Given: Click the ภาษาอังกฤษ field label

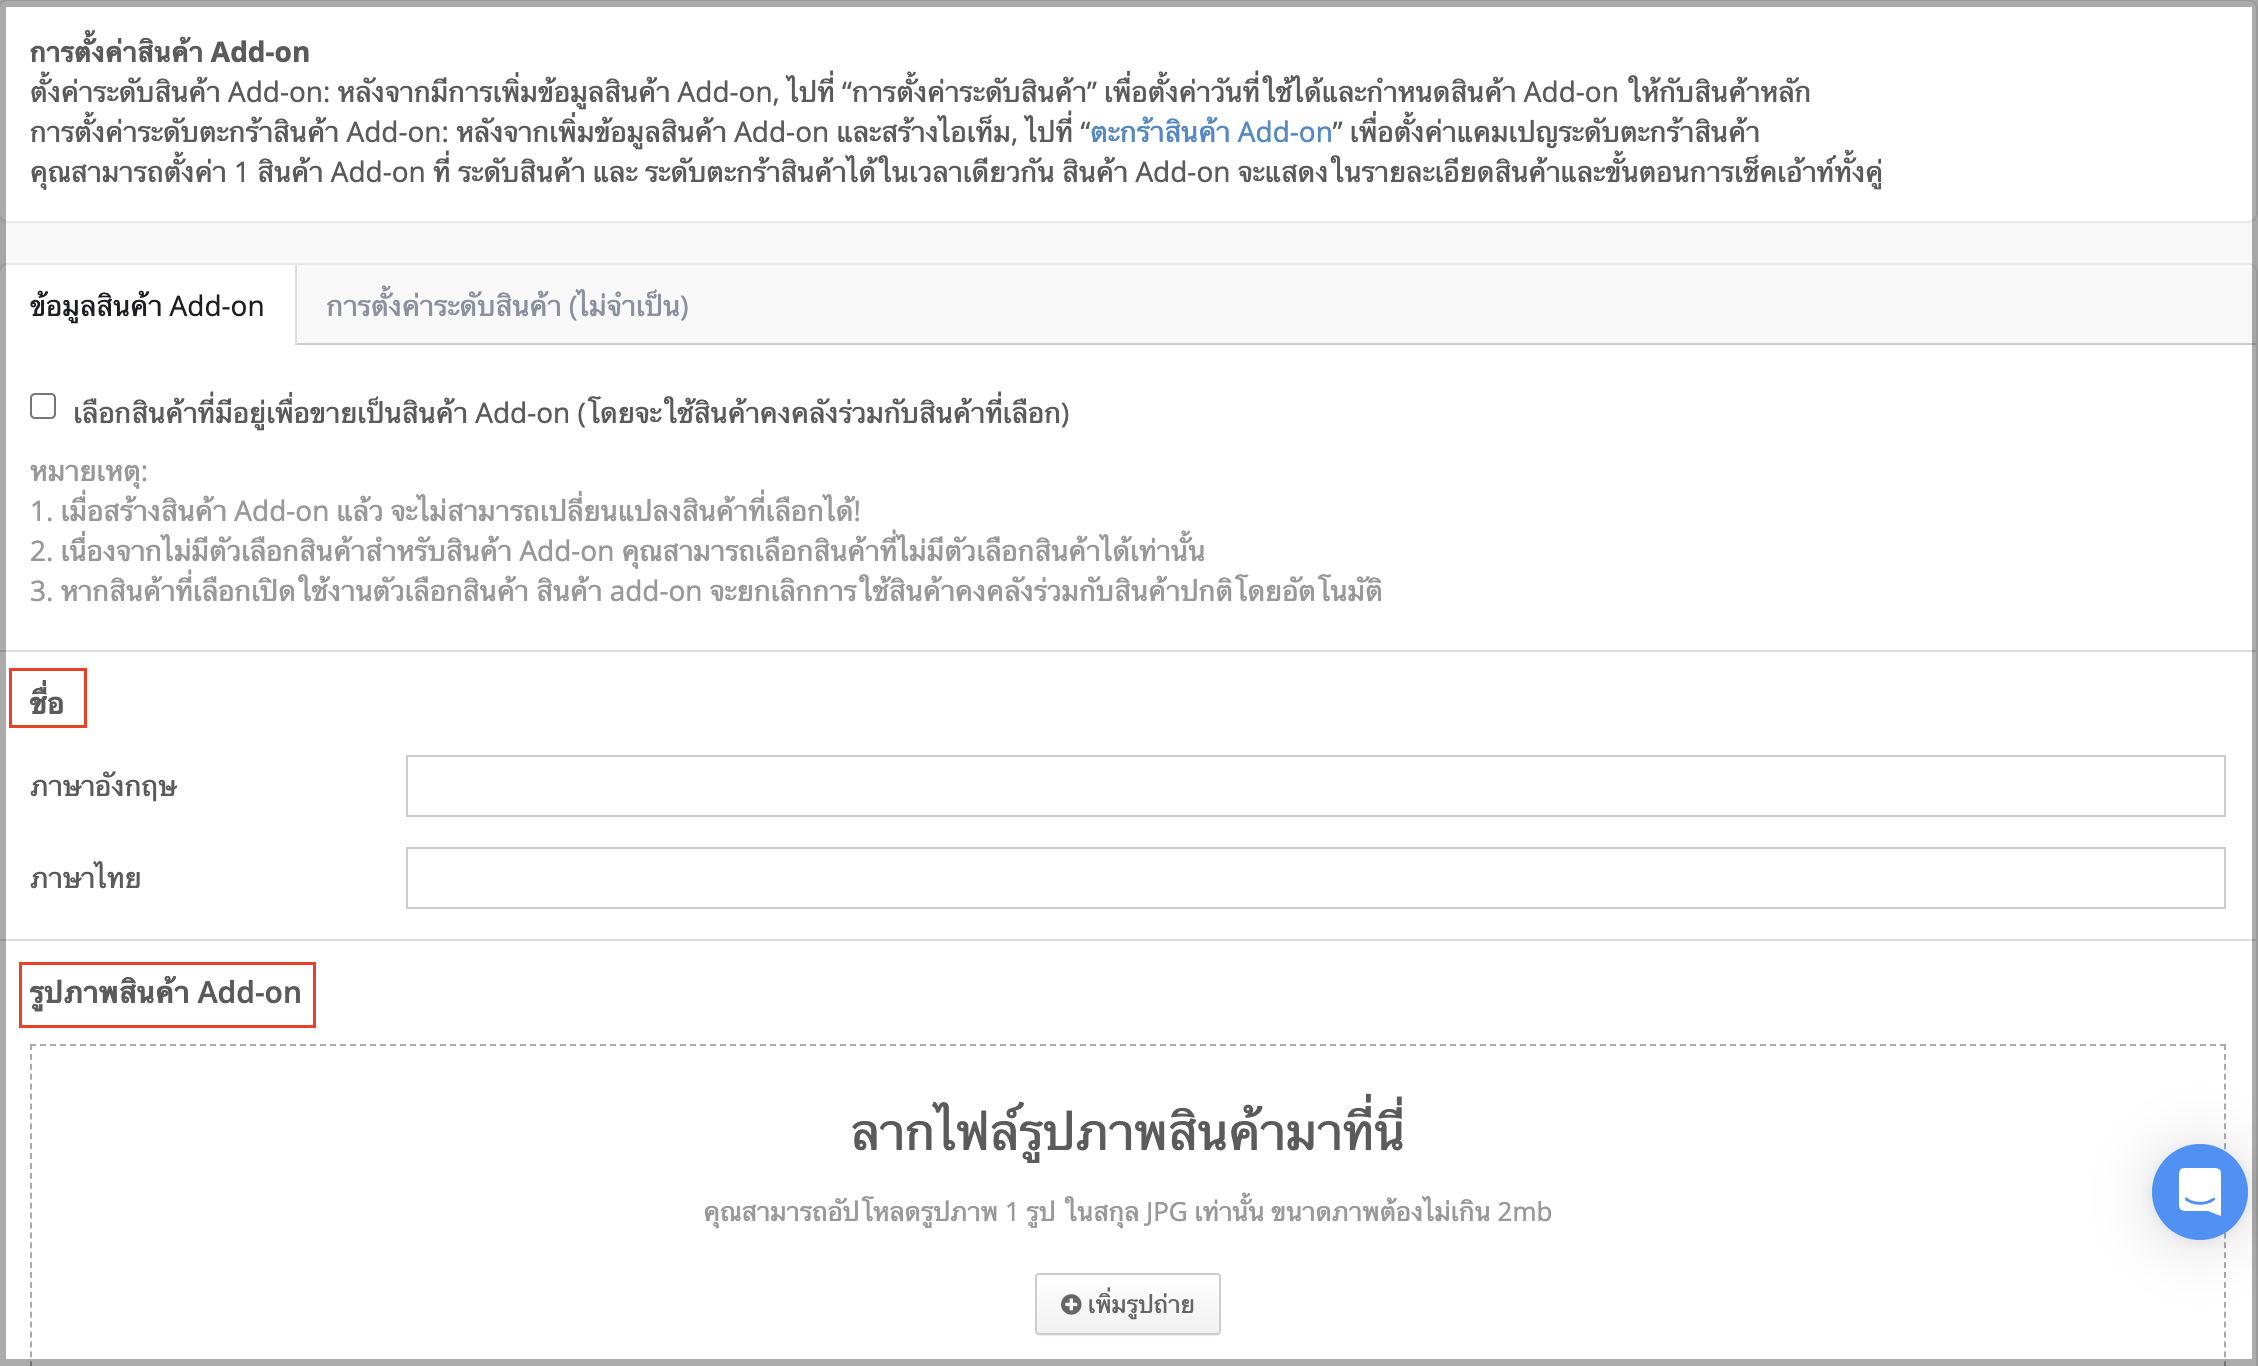Looking at the screenshot, I should click(104, 787).
